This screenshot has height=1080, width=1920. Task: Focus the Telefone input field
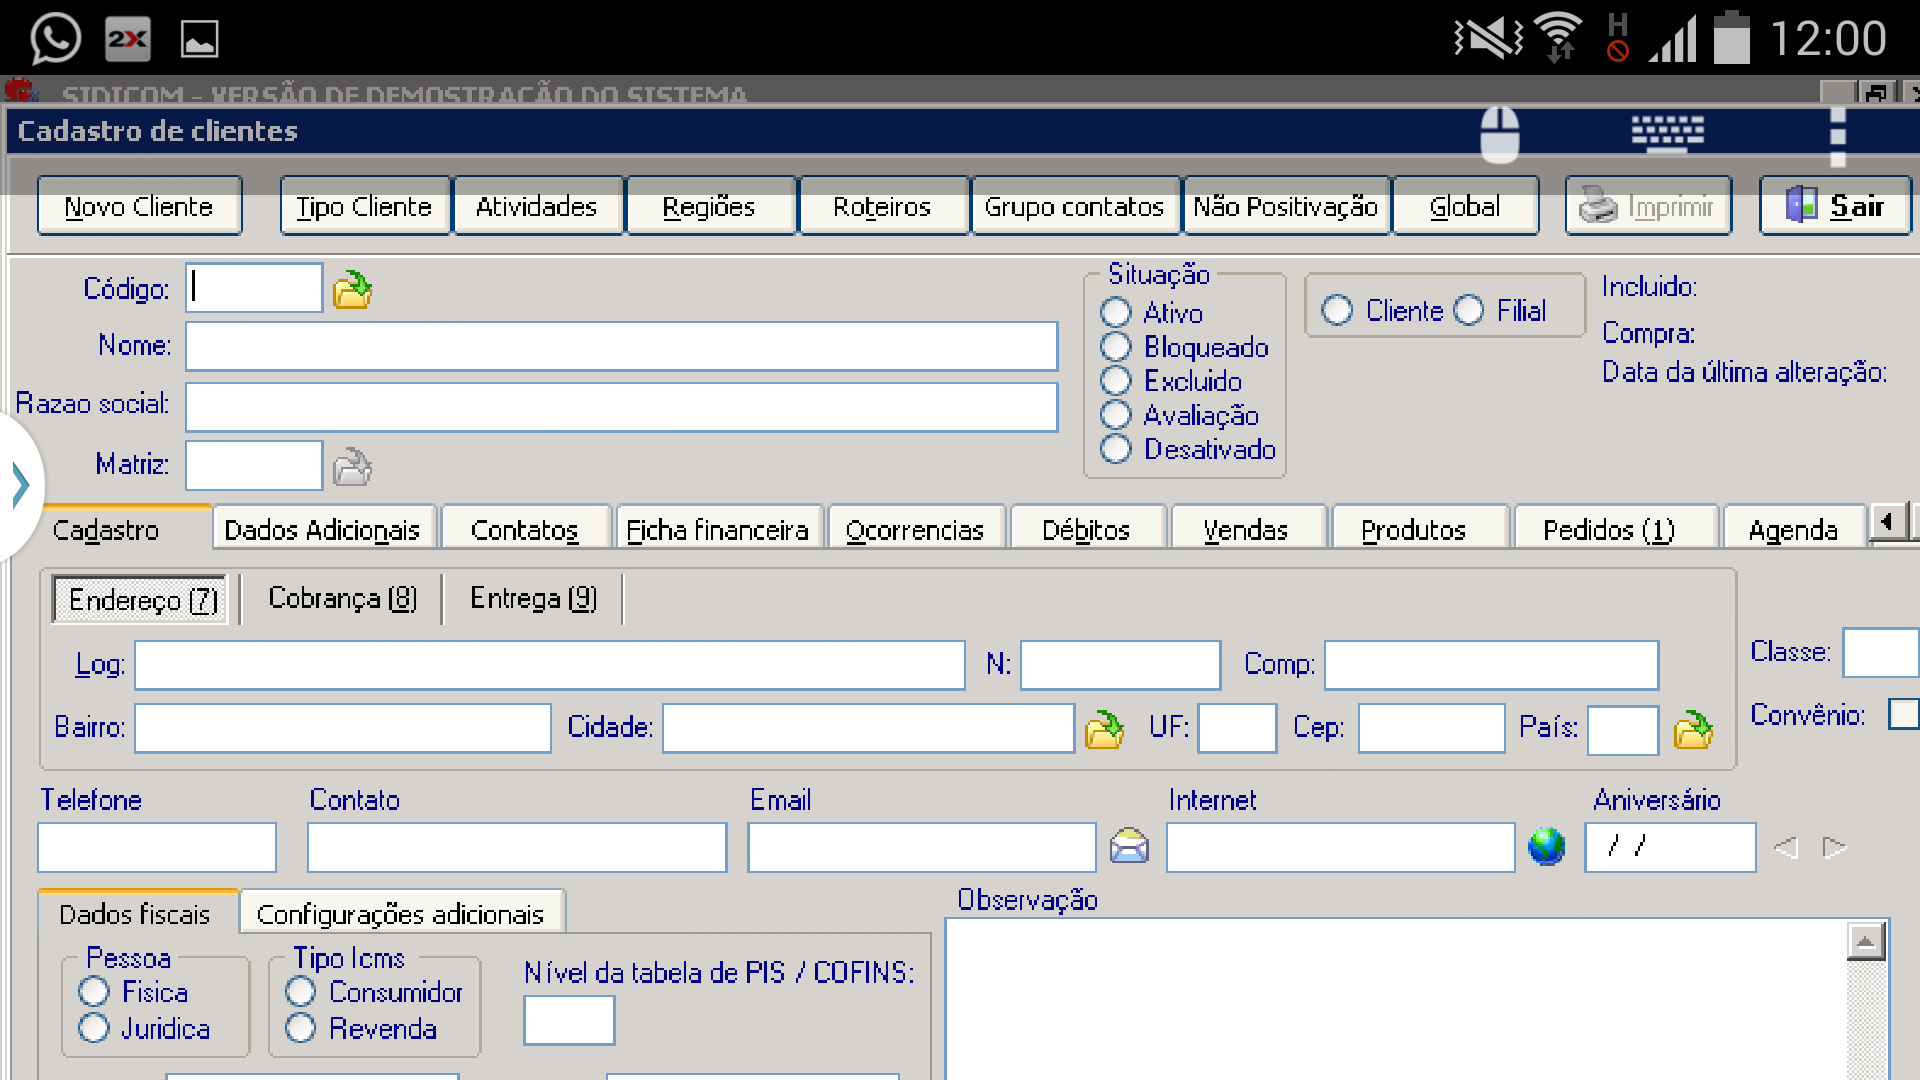point(157,847)
